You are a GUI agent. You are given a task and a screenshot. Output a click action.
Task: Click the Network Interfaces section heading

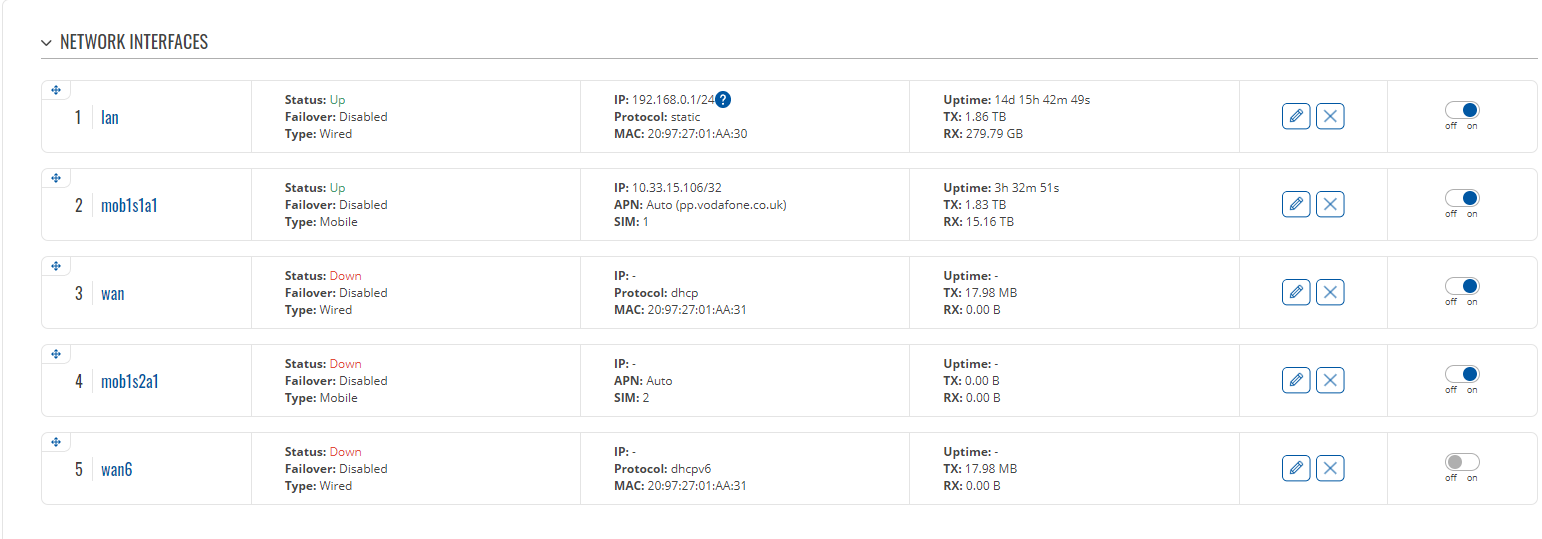pyautogui.click(x=134, y=42)
